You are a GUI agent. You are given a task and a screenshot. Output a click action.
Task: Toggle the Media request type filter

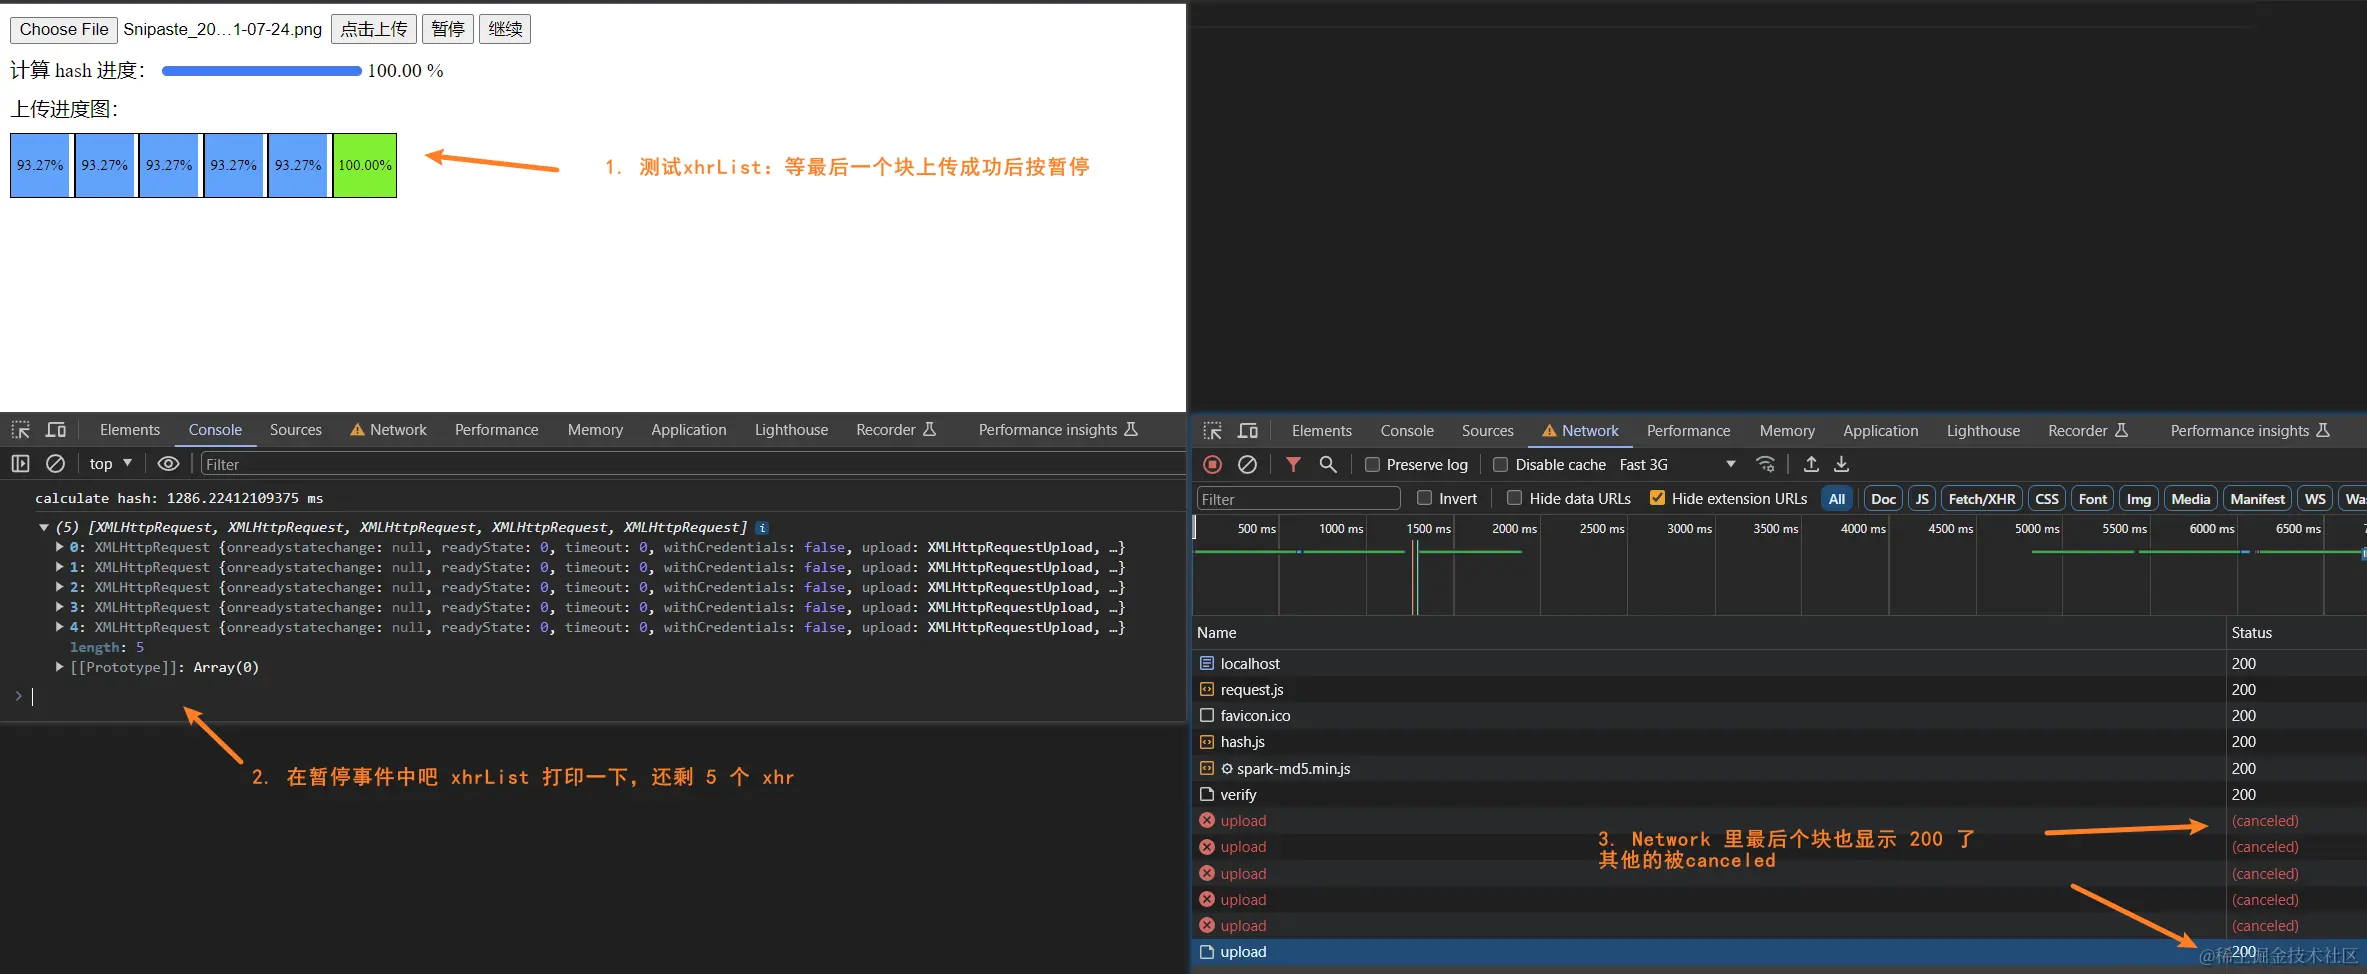point(2191,499)
